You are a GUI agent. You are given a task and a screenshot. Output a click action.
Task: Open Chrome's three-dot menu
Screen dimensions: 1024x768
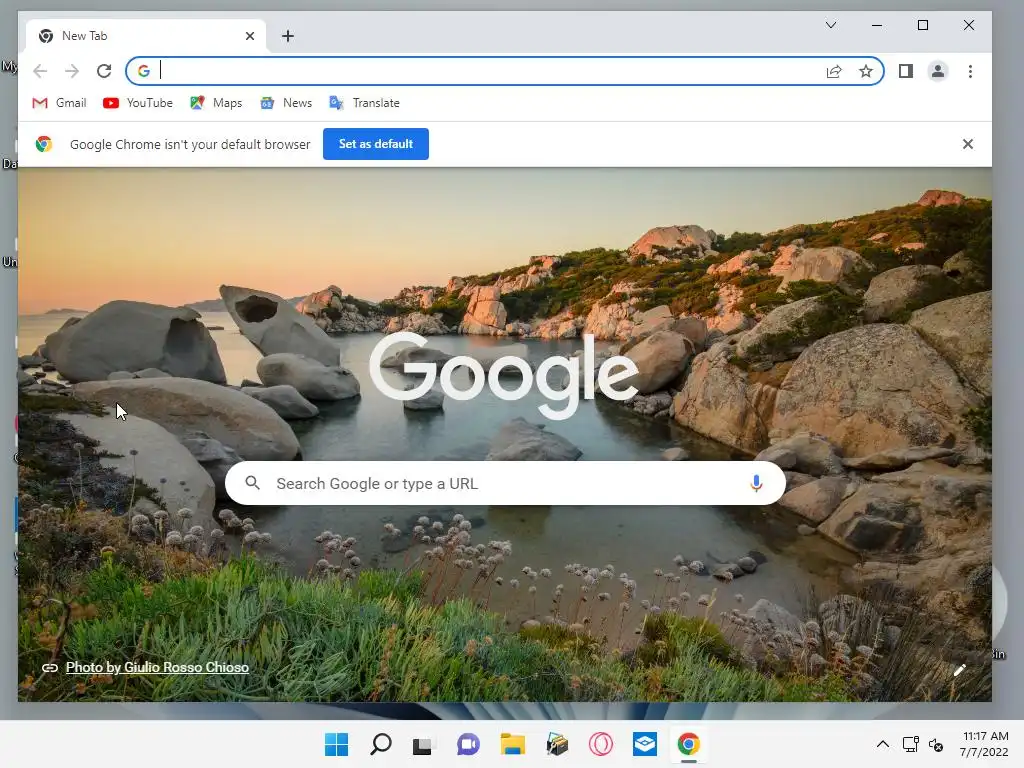[x=970, y=71]
